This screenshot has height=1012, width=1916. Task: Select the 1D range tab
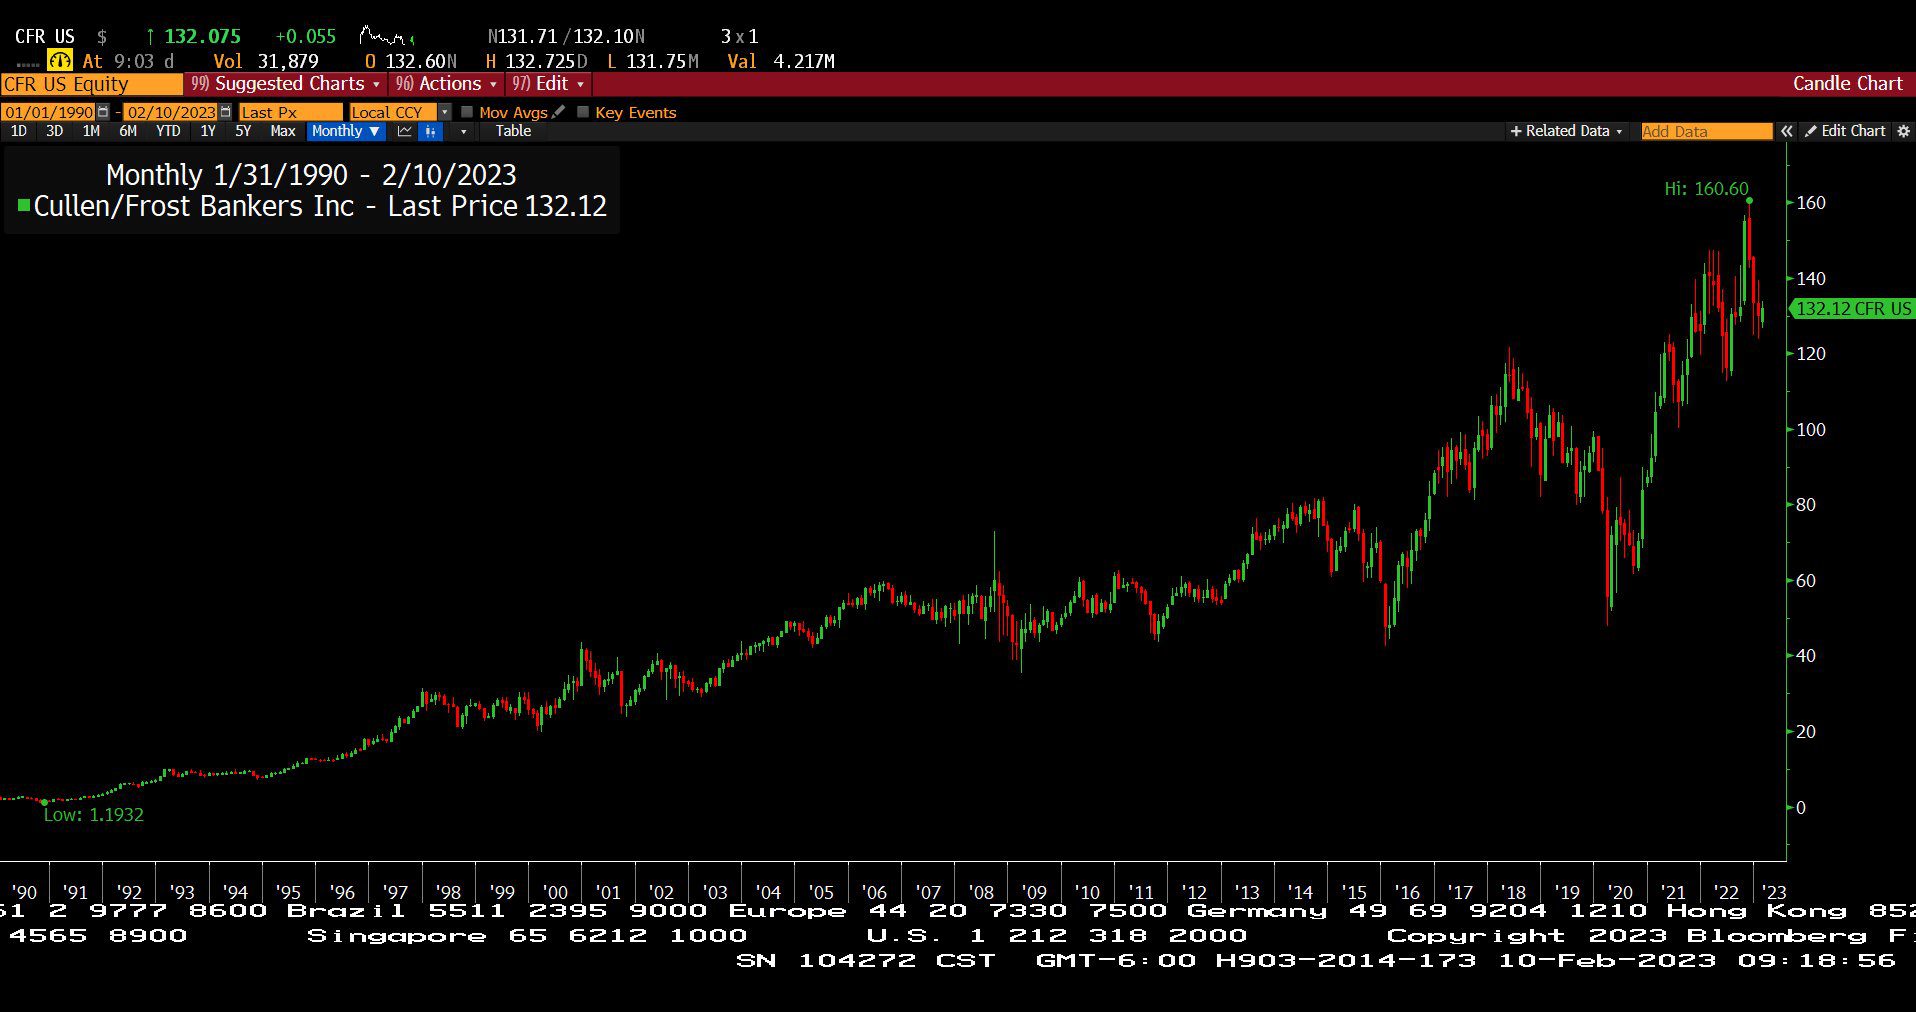pyautogui.click(x=19, y=131)
